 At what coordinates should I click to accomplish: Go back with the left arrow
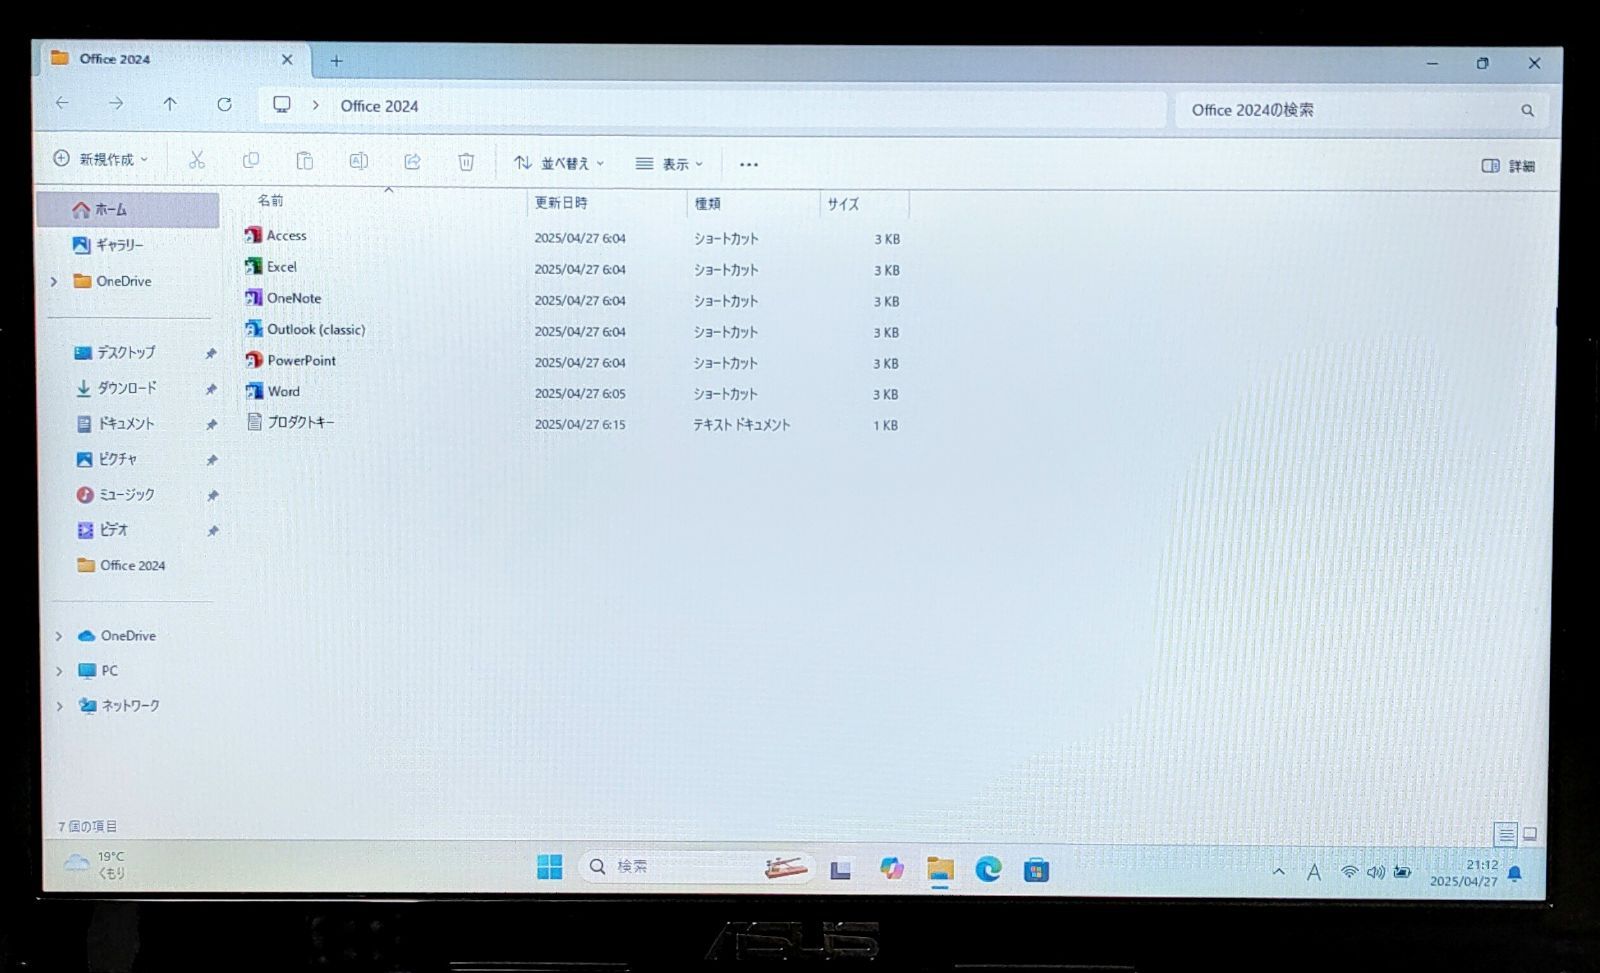[62, 103]
